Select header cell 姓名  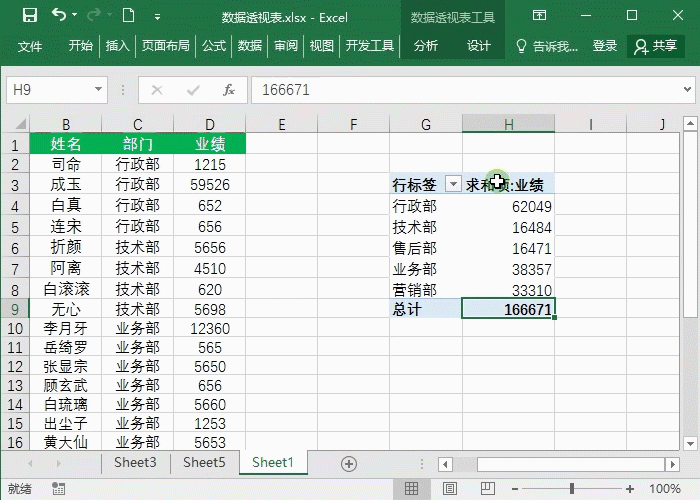[x=66, y=144]
